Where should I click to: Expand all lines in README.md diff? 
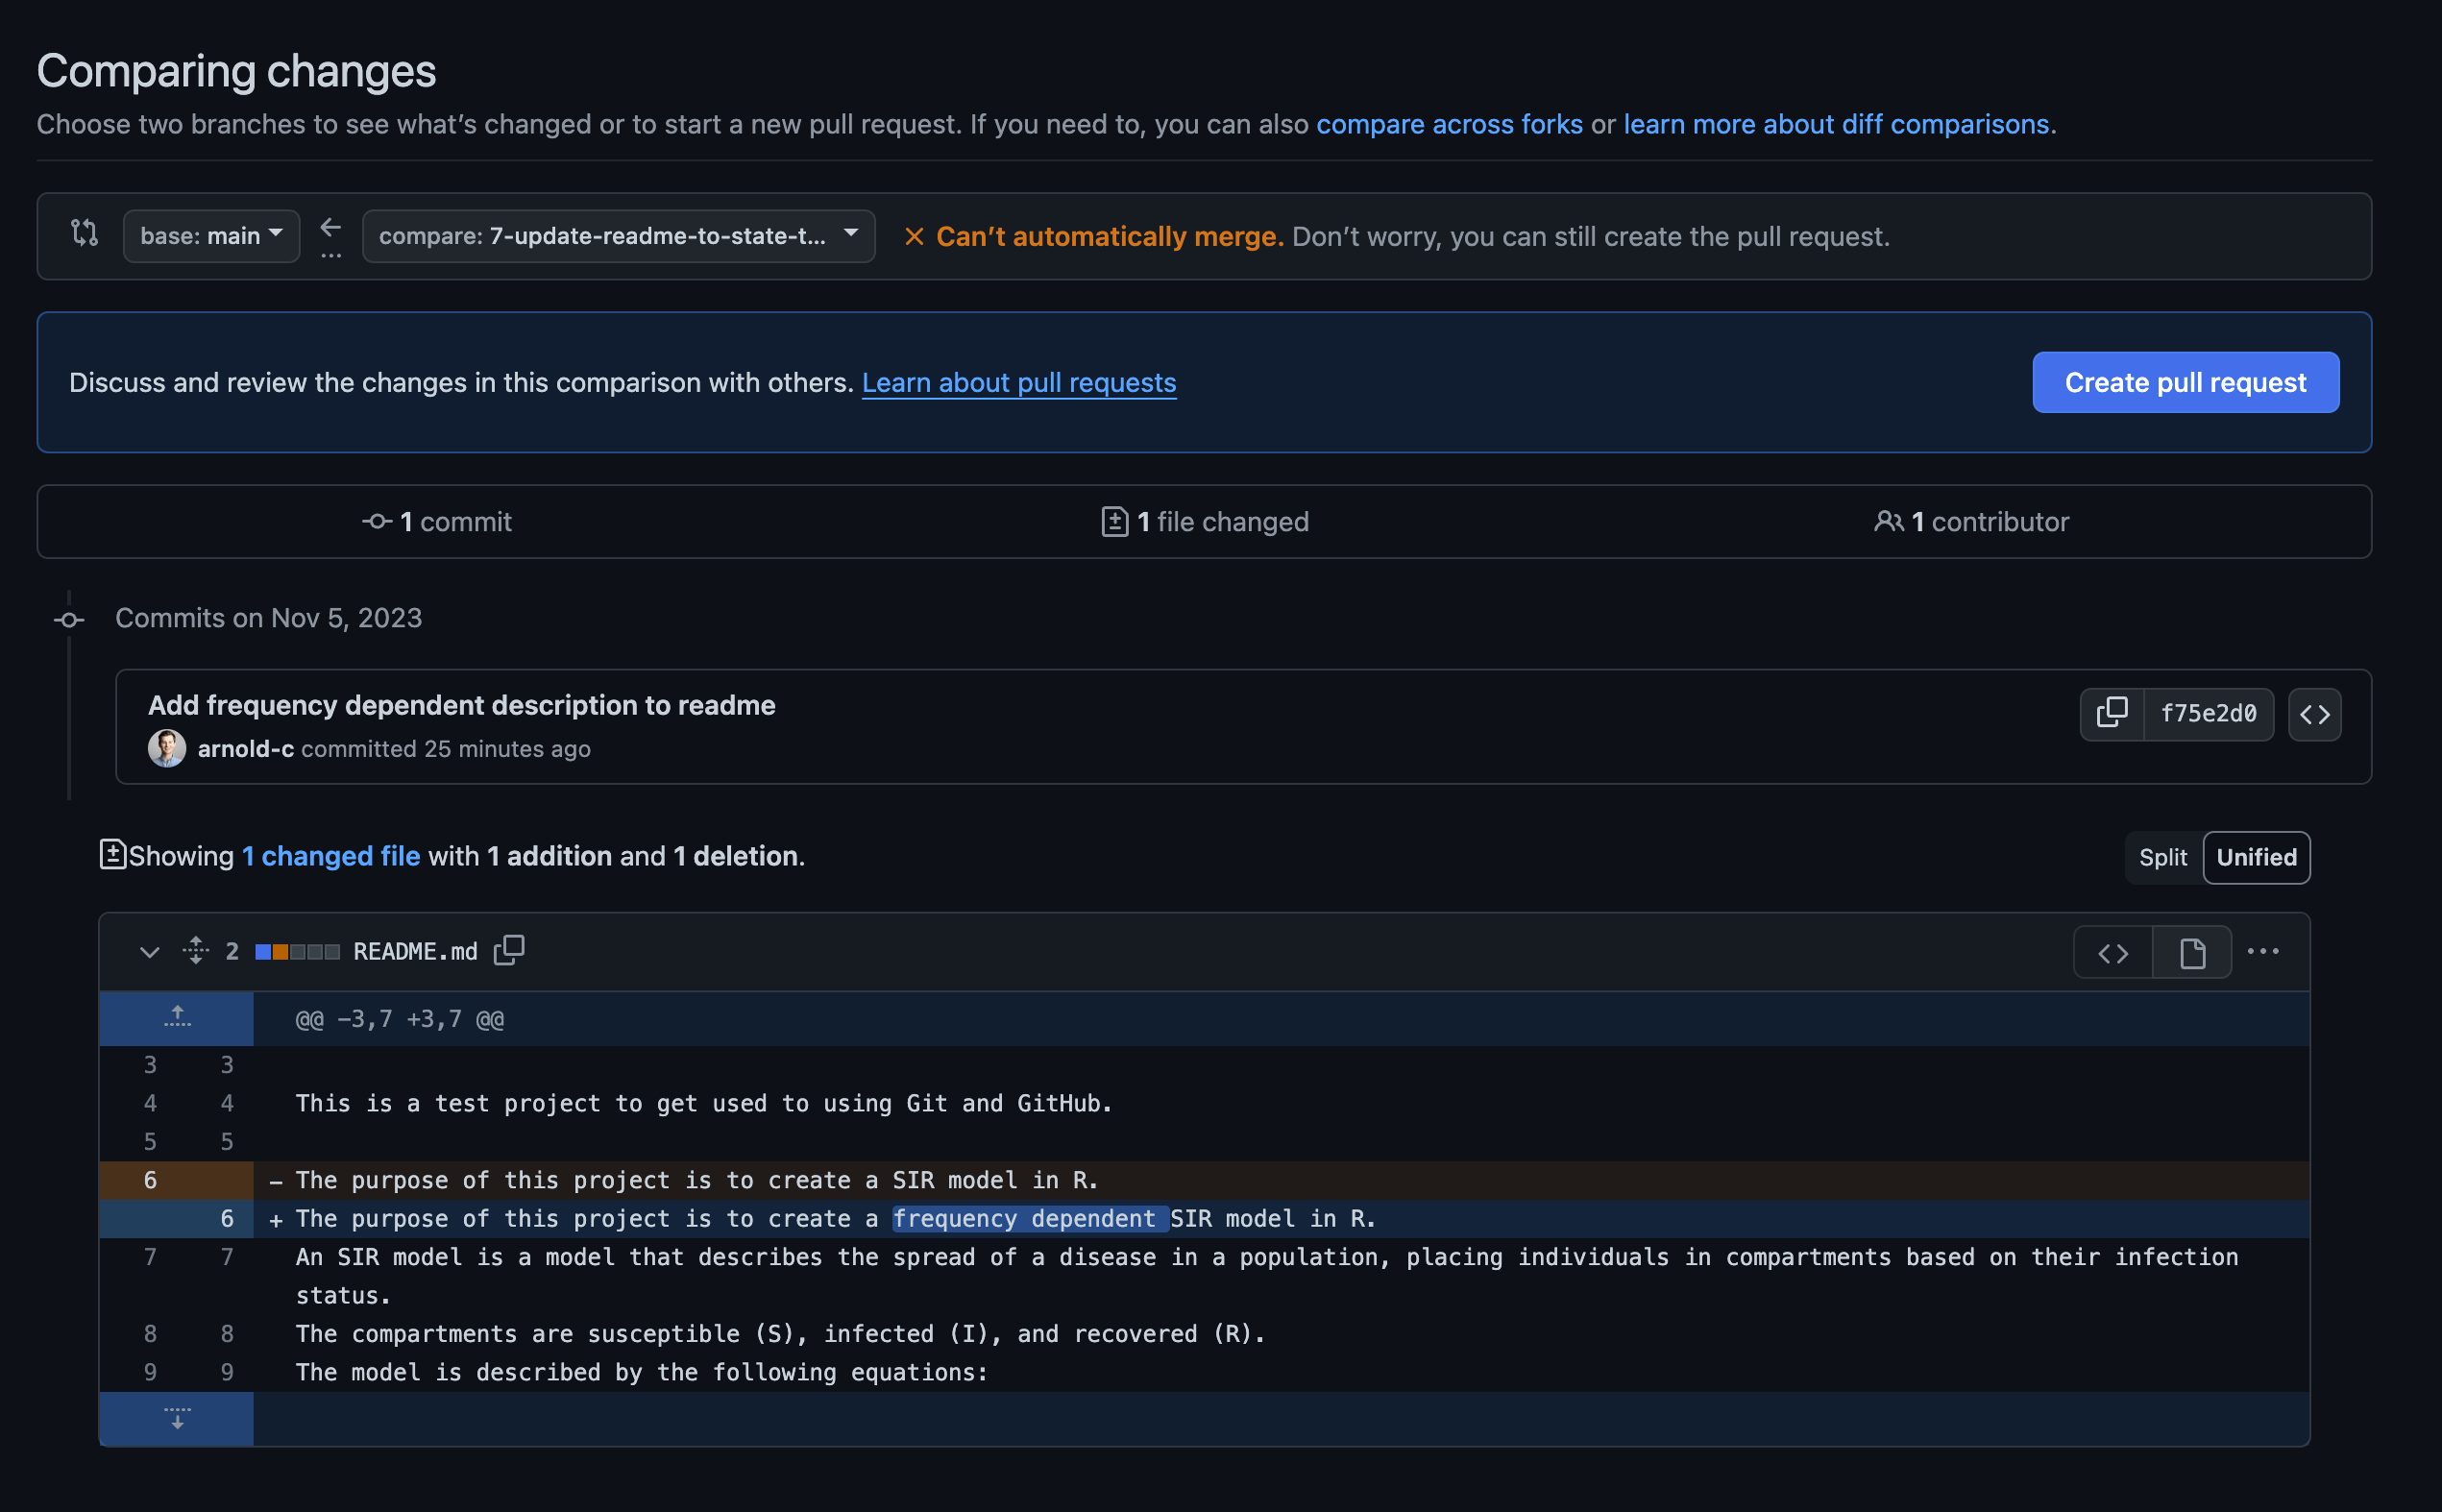point(196,950)
